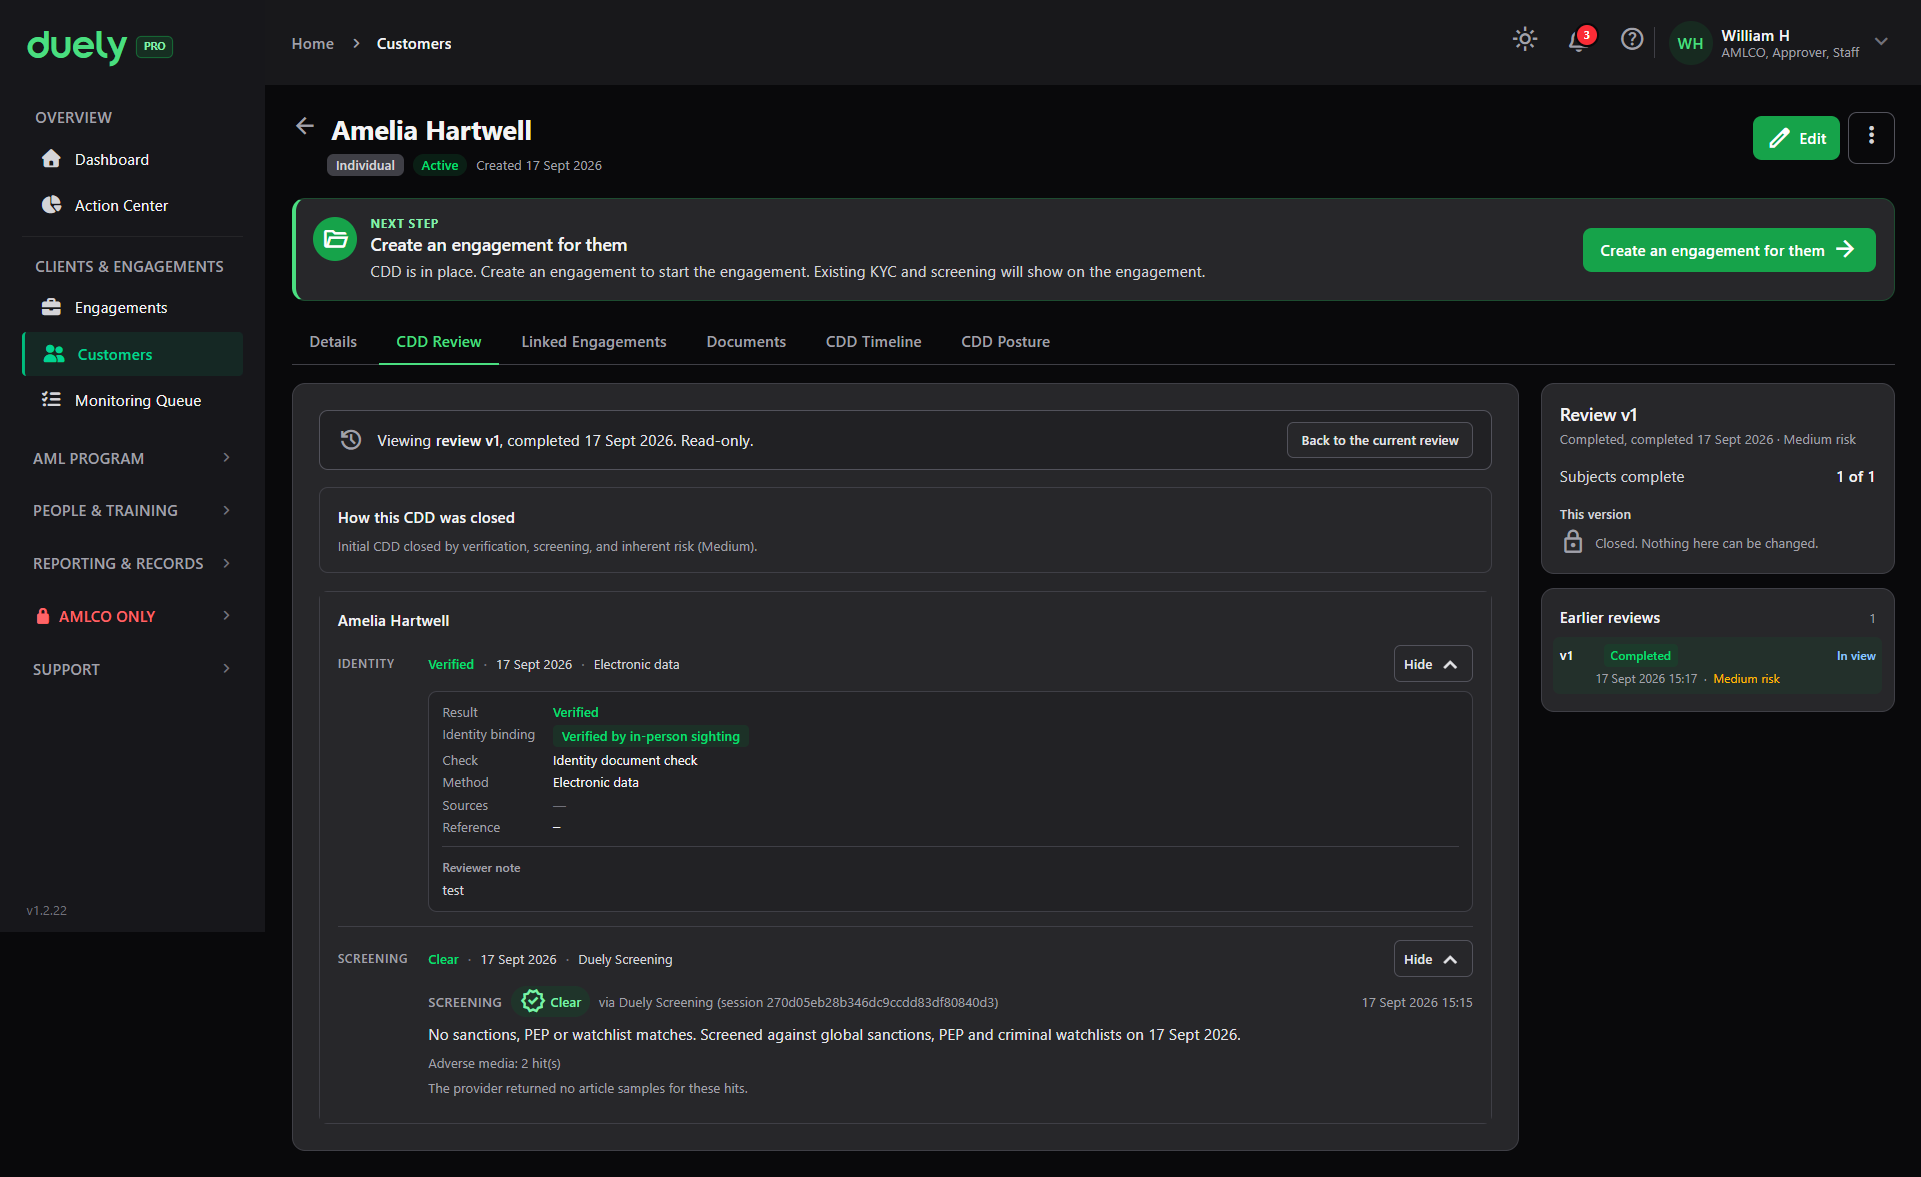Click the Reviewer note 'test' text
The height and width of the screenshot is (1177, 1921).
(x=453, y=891)
